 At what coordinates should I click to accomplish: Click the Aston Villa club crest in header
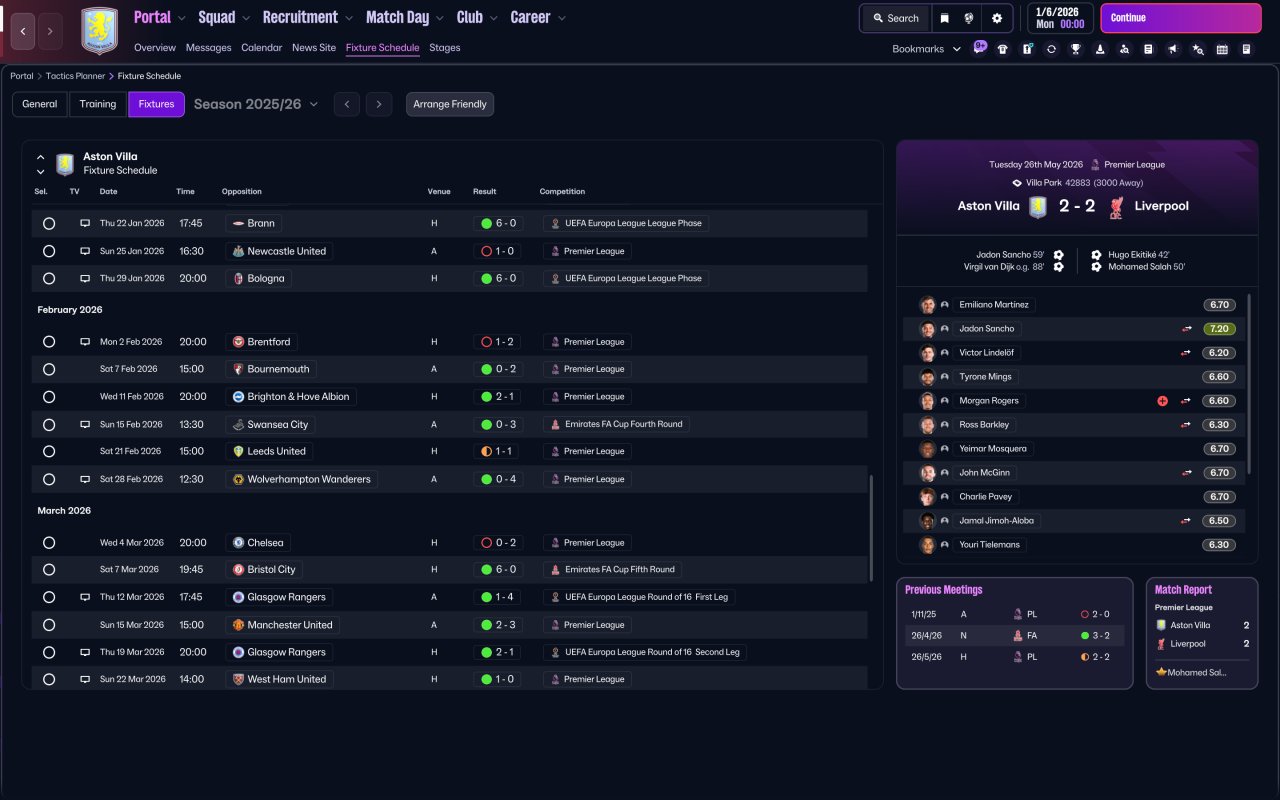tap(99, 31)
